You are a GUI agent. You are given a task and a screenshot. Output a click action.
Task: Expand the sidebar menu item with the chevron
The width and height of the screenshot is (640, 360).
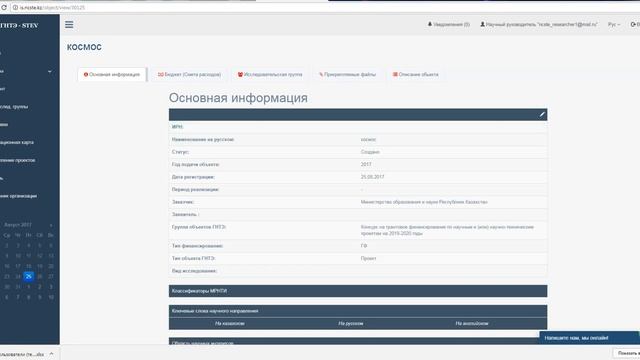pyautogui.click(x=50, y=71)
